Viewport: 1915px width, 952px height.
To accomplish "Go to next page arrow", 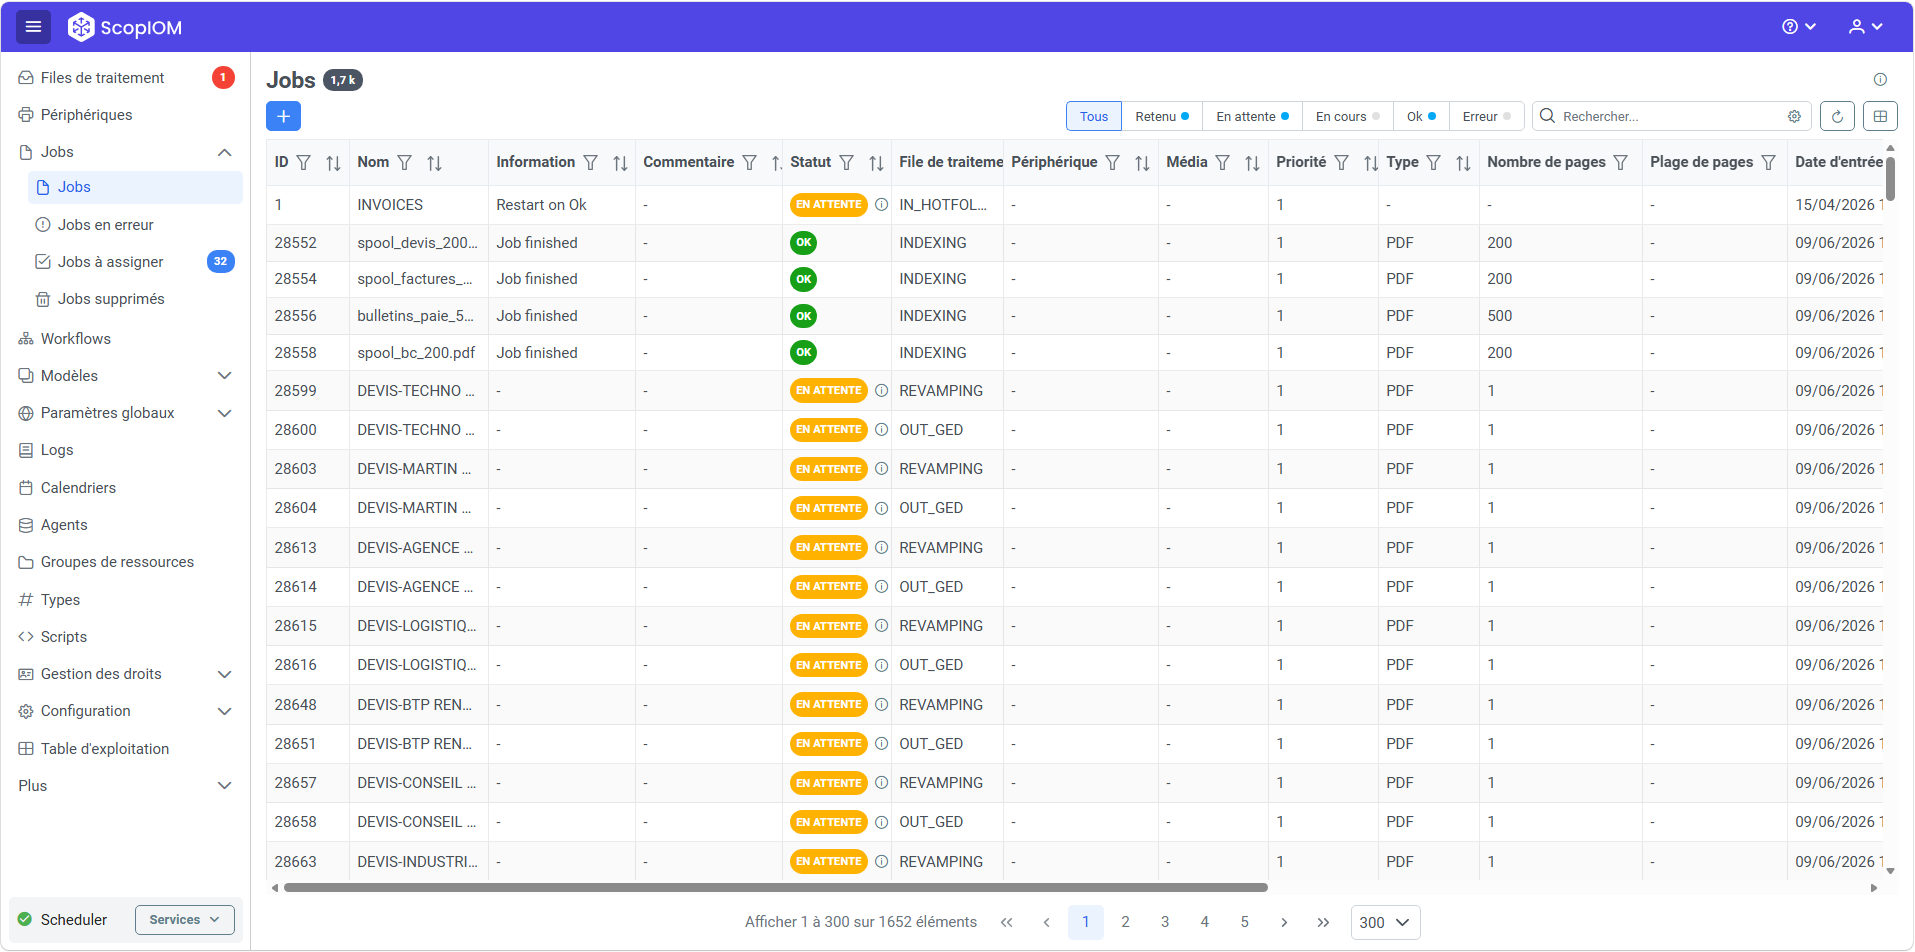I will [x=1284, y=922].
